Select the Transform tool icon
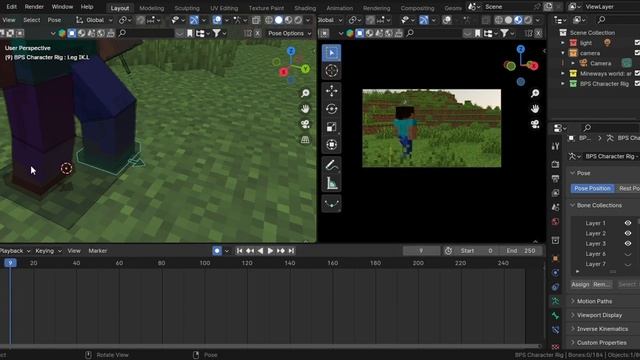Image resolution: width=640 pixels, height=360 pixels. pos(331,145)
